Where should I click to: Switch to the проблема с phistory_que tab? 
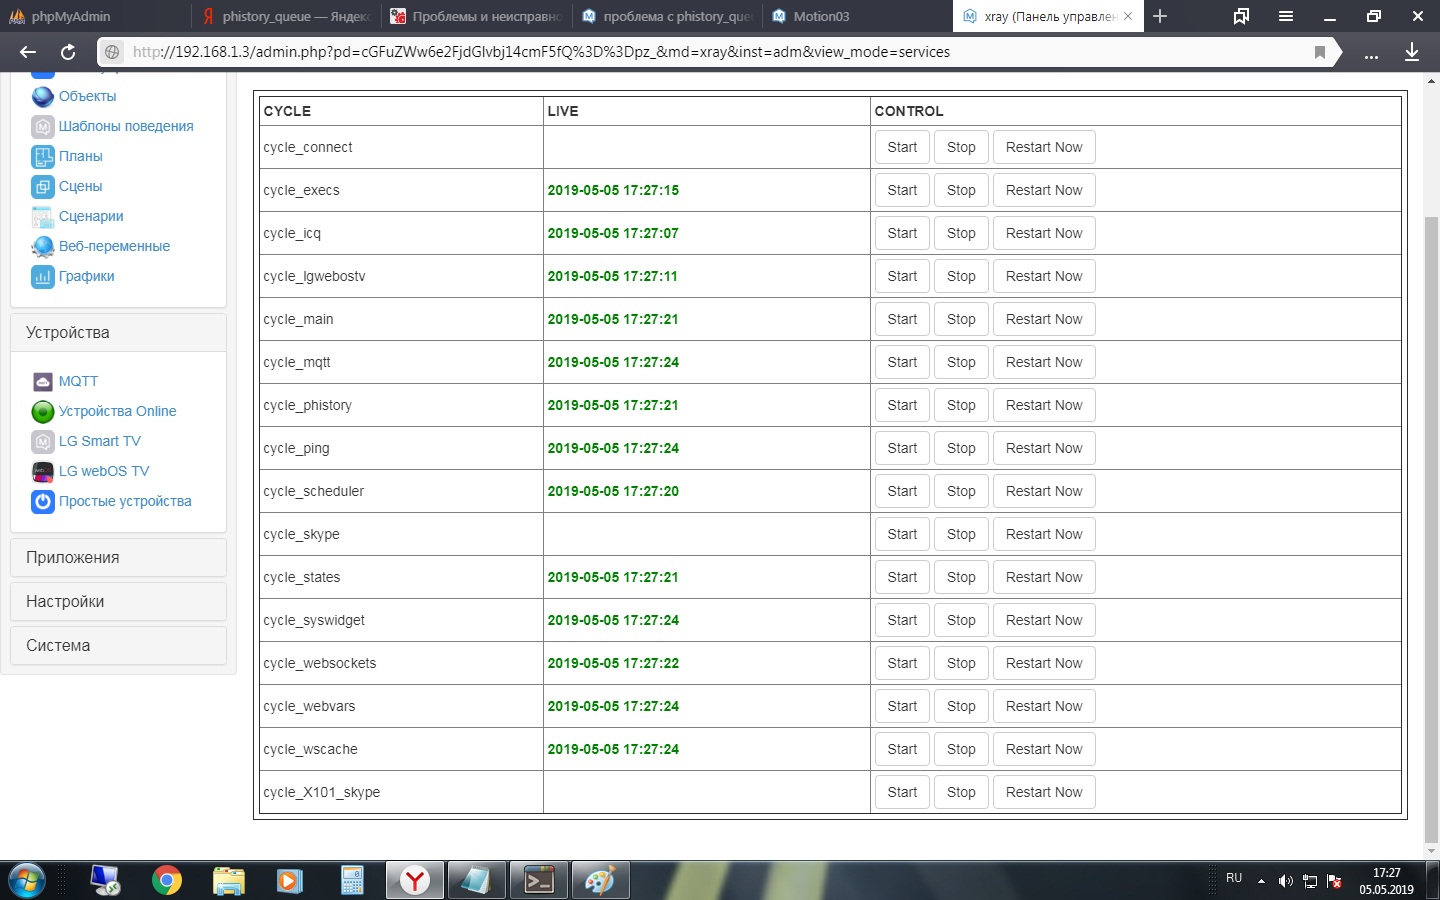667,16
